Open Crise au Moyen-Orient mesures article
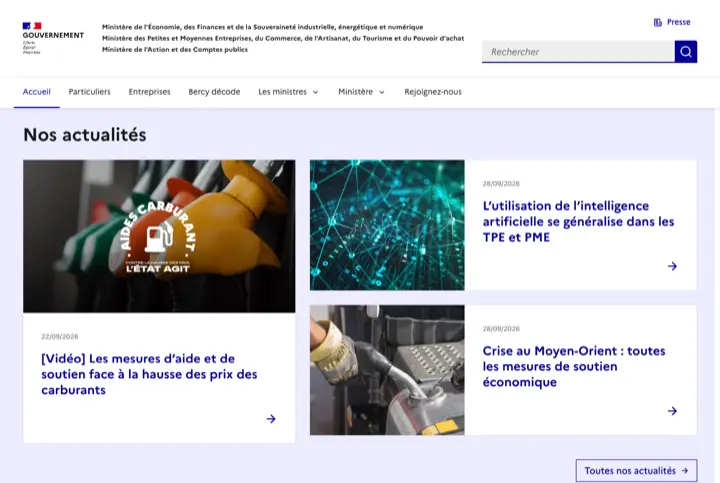720x483 pixels. [574, 366]
